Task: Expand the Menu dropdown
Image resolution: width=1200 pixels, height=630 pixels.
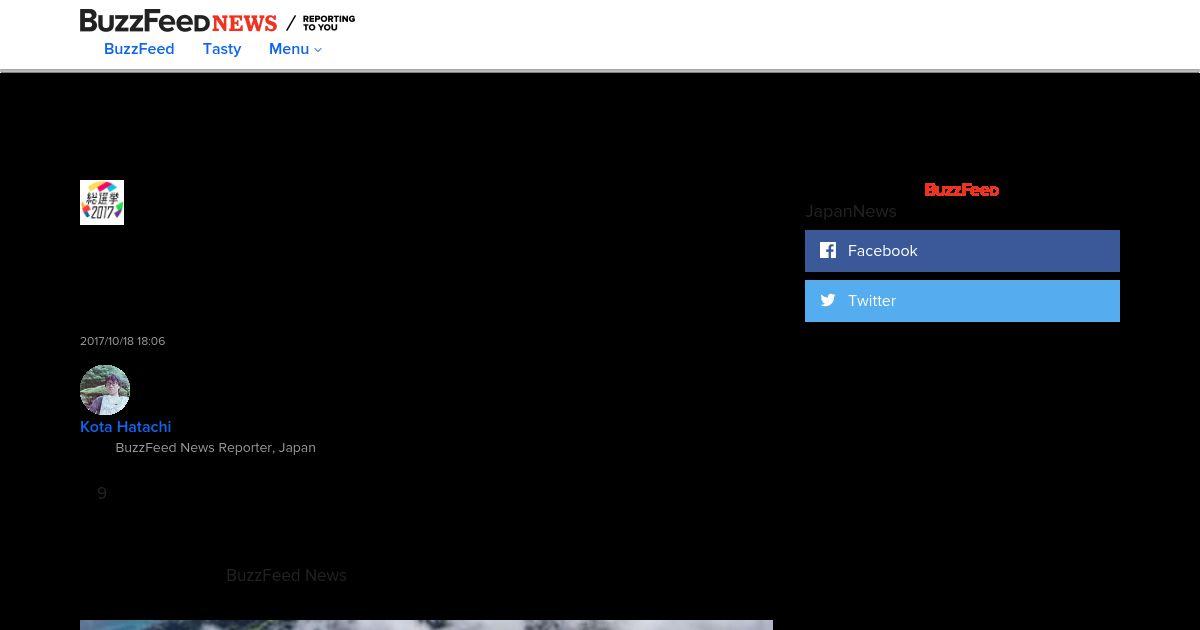Action: point(295,49)
